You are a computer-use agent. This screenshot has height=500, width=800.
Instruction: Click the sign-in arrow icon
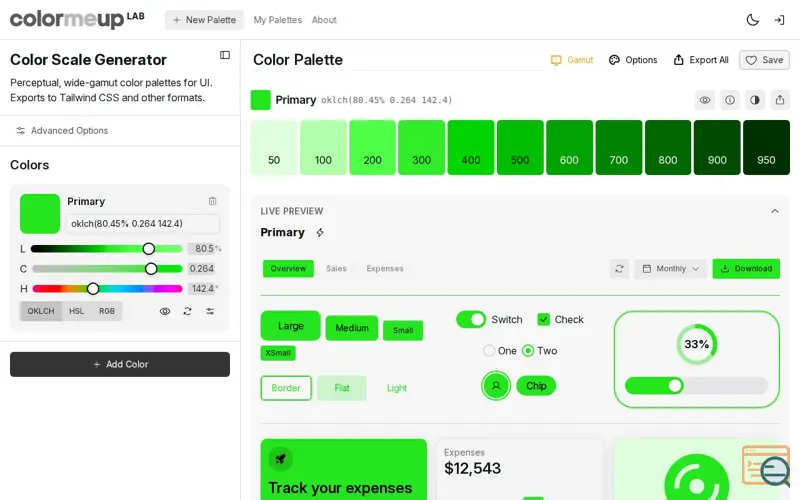(779, 20)
